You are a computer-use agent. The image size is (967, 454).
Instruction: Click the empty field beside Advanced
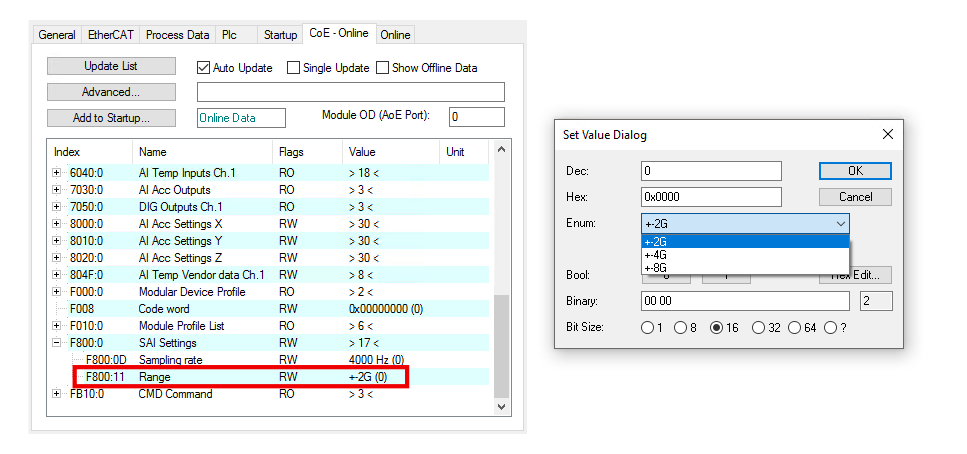click(x=350, y=92)
